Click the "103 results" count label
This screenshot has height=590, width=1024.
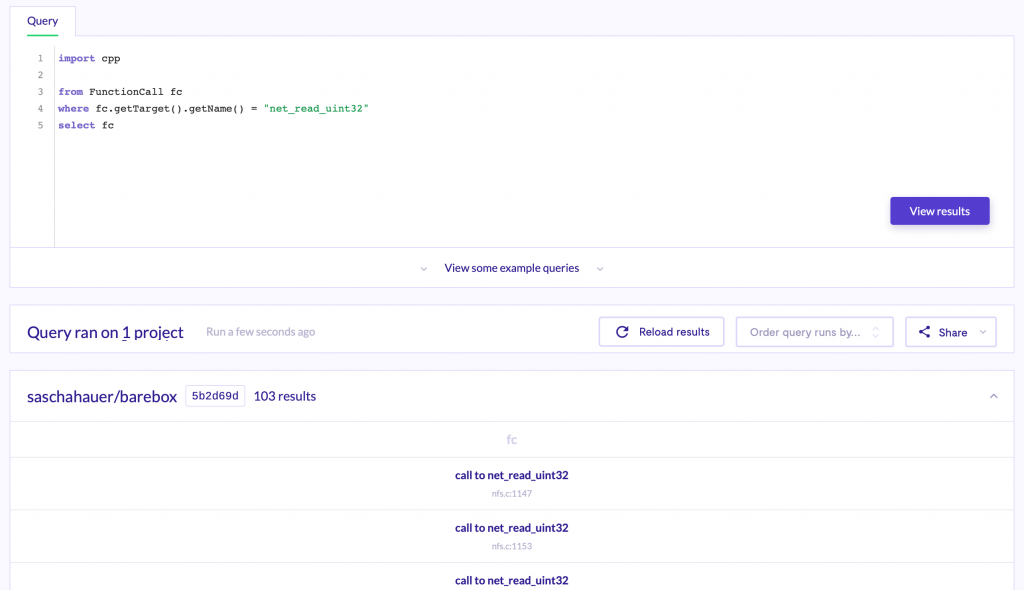point(285,396)
